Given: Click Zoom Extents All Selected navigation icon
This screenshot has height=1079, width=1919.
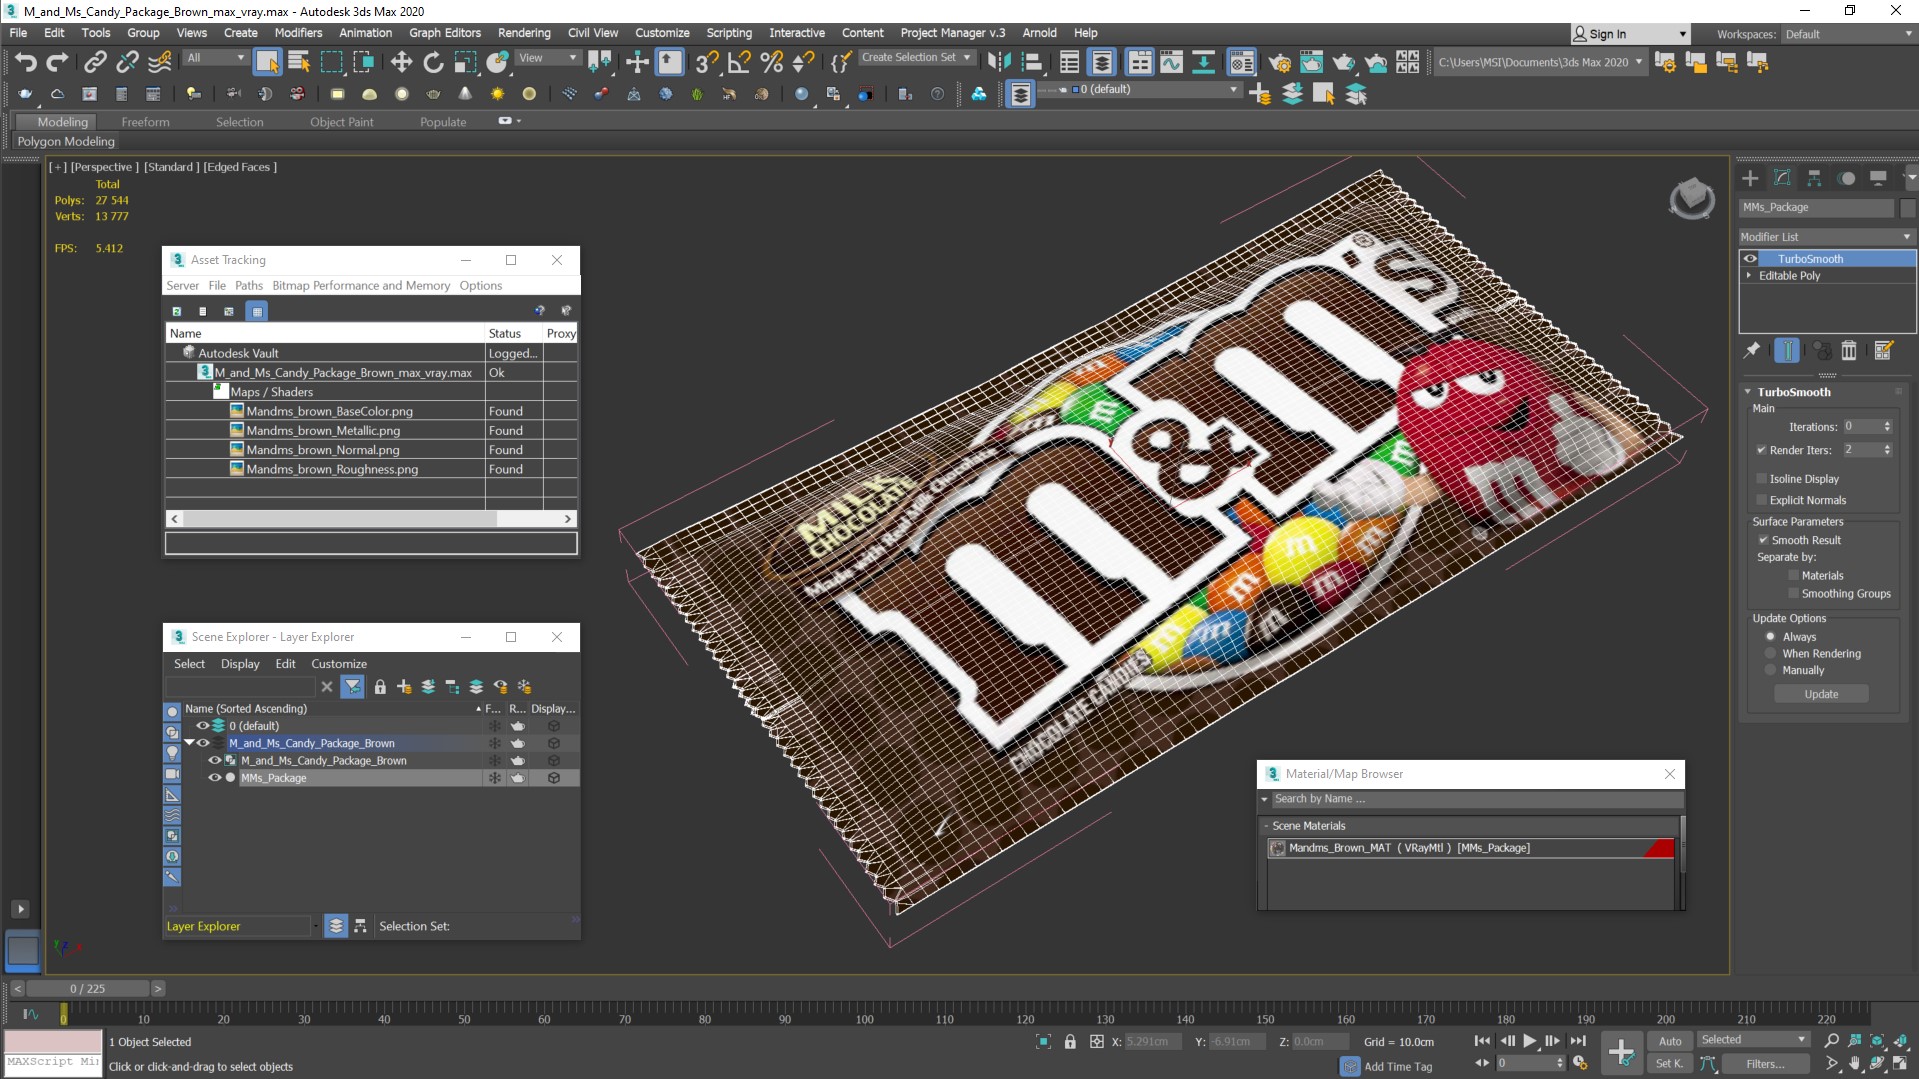Looking at the screenshot, I should click(1901, 1041).
